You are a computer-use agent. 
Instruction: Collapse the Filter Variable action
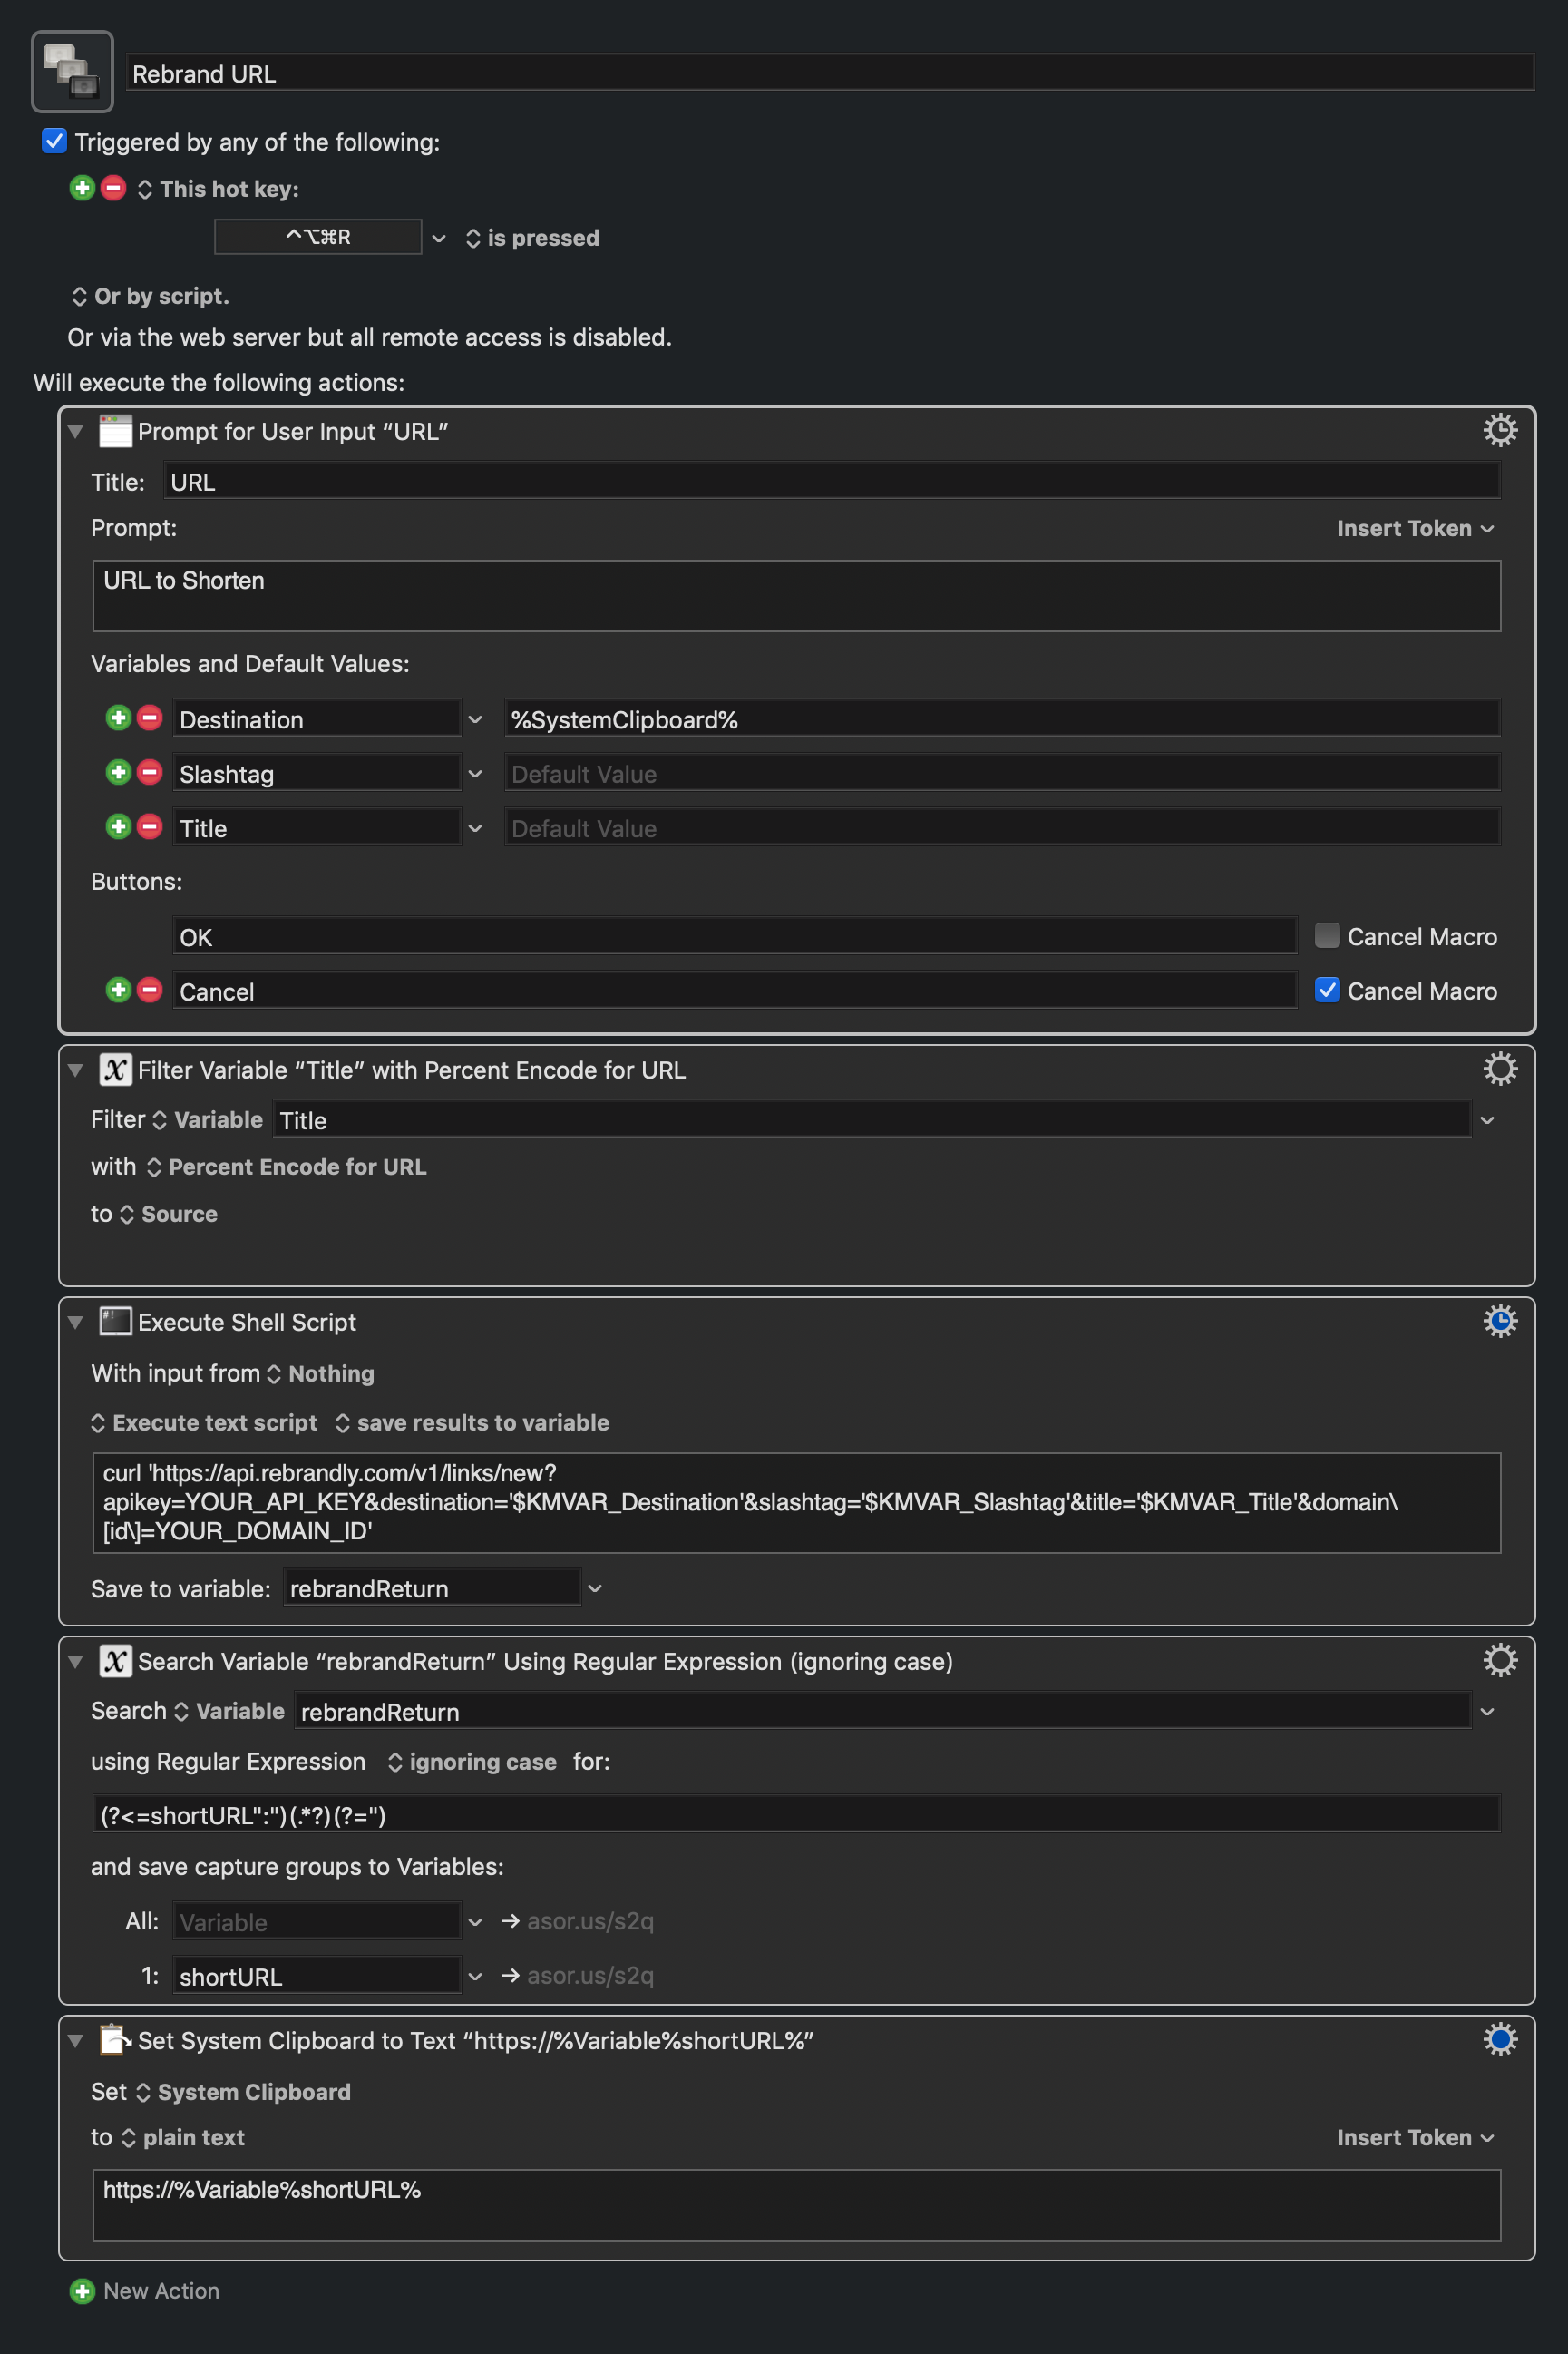pyautogui.click(x=75, y=1071)
